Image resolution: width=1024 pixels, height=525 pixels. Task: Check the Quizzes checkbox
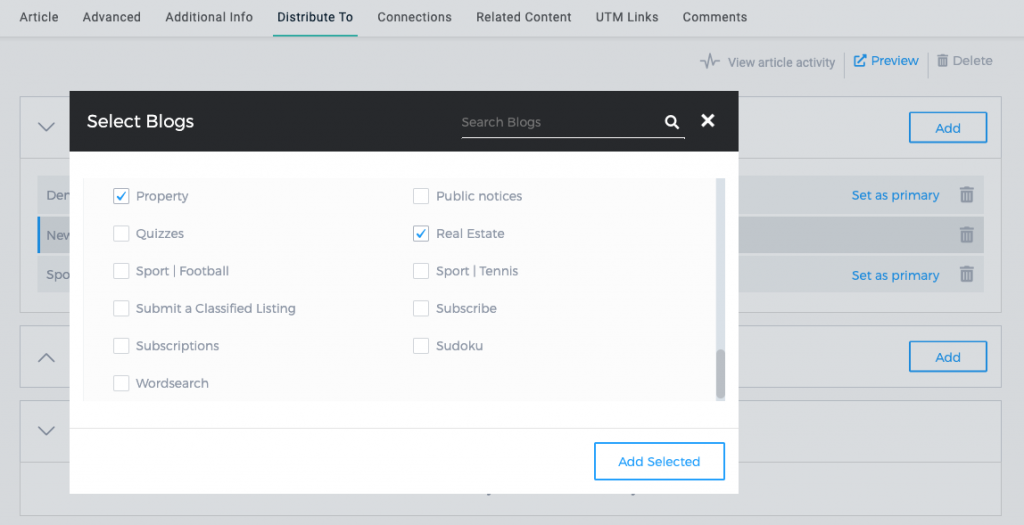(x=121, y=233)
